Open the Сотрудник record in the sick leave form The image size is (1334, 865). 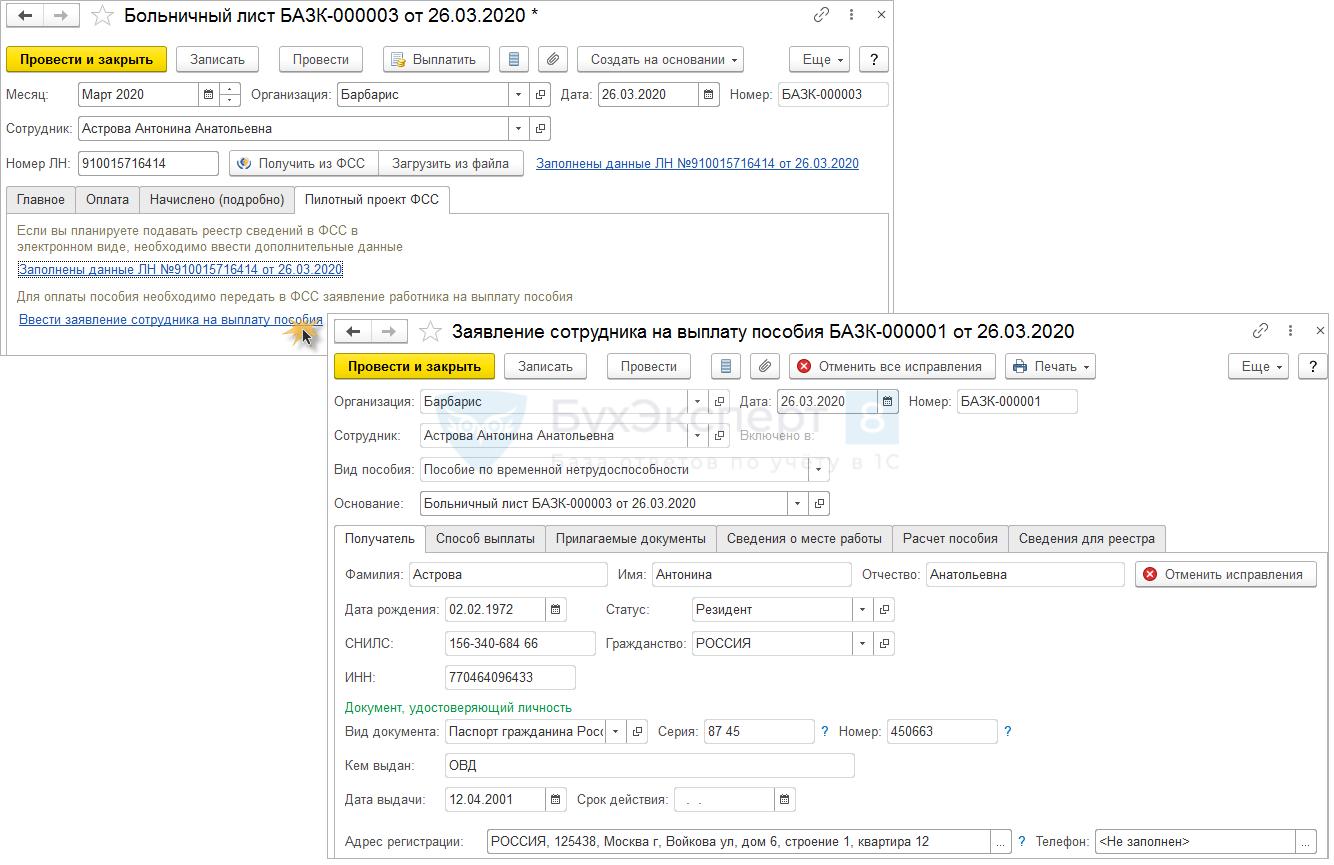click(x=540, y=128)
